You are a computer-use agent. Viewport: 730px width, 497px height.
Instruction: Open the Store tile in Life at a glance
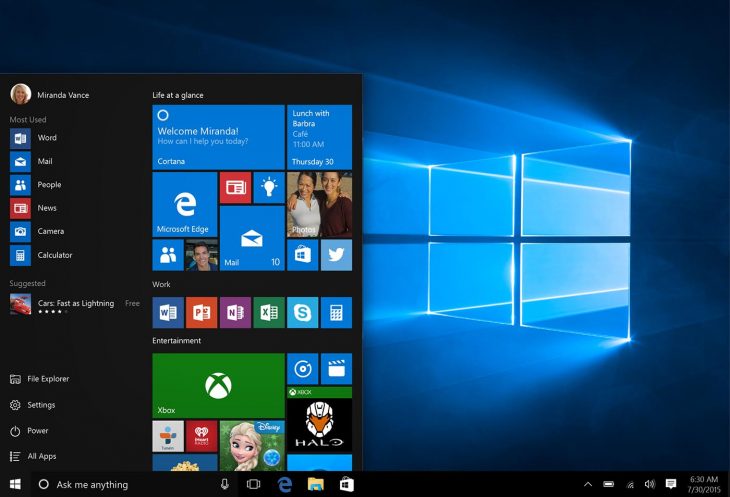303,255
